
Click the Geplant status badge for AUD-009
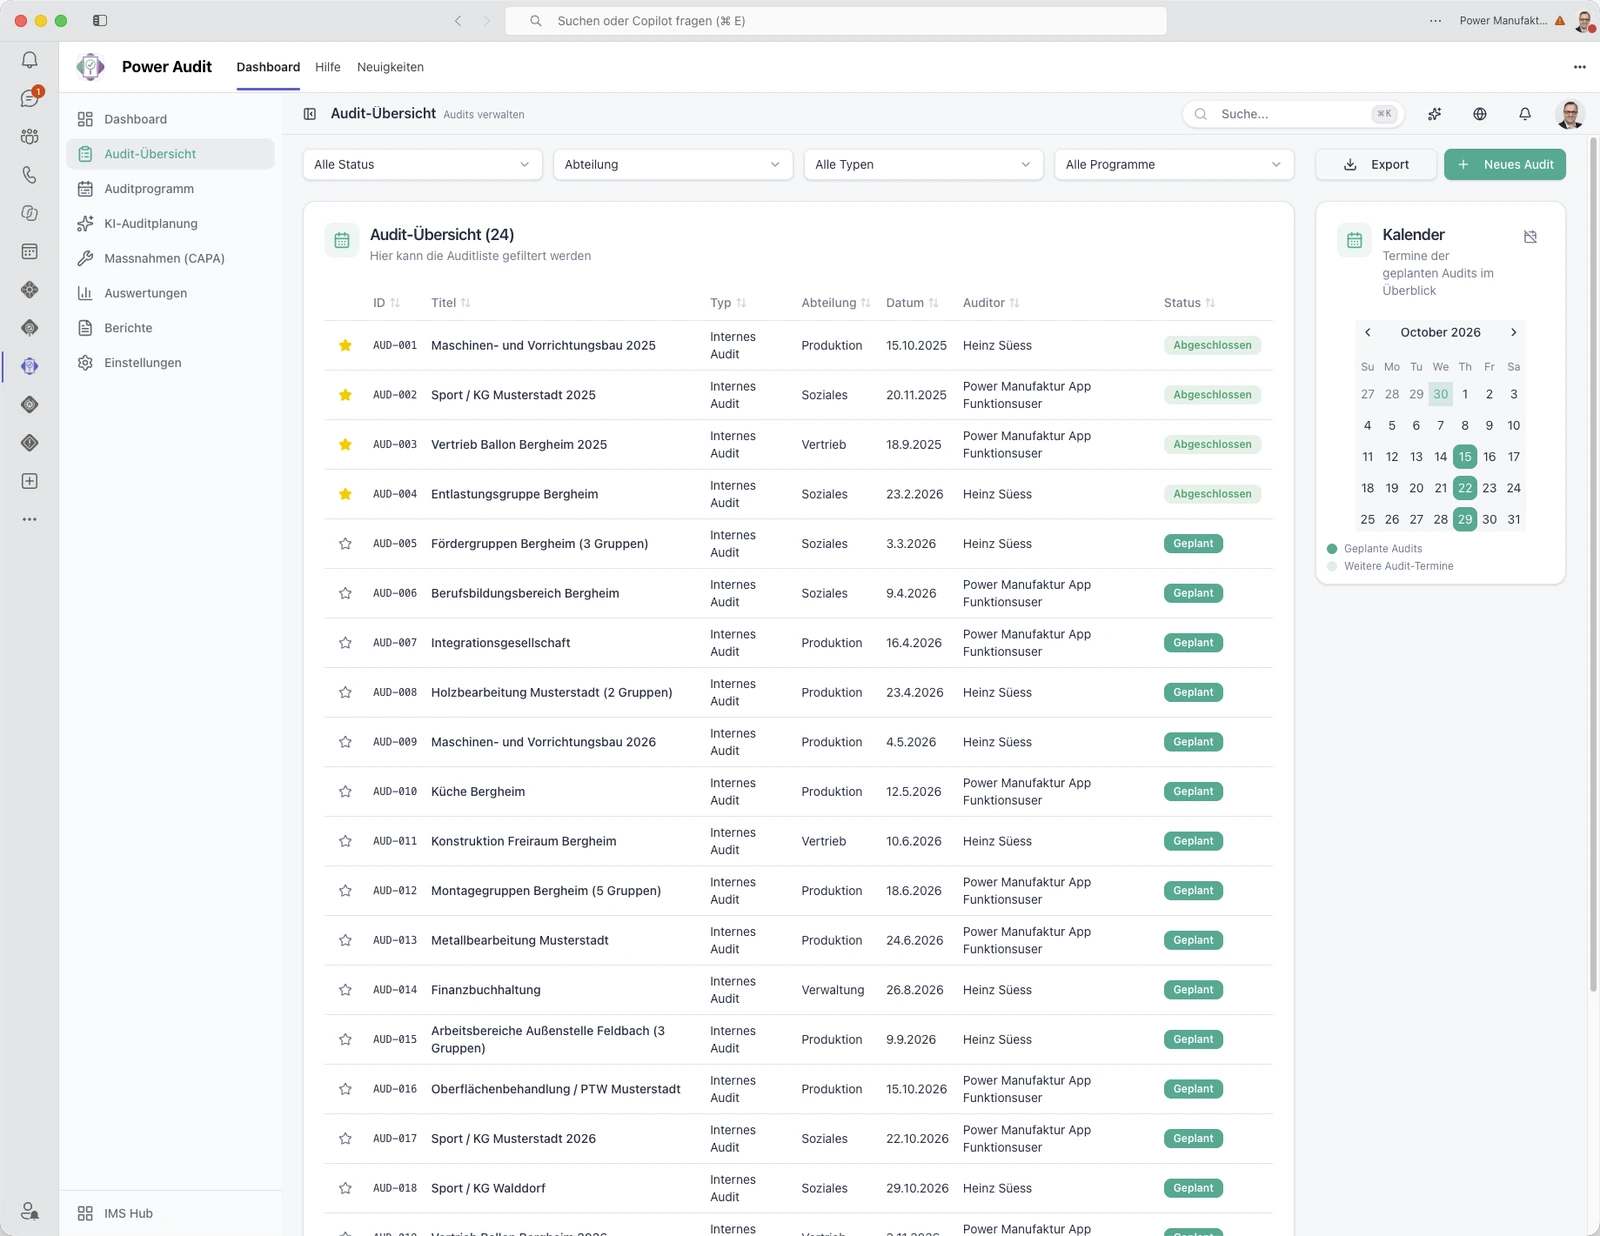1193,742
